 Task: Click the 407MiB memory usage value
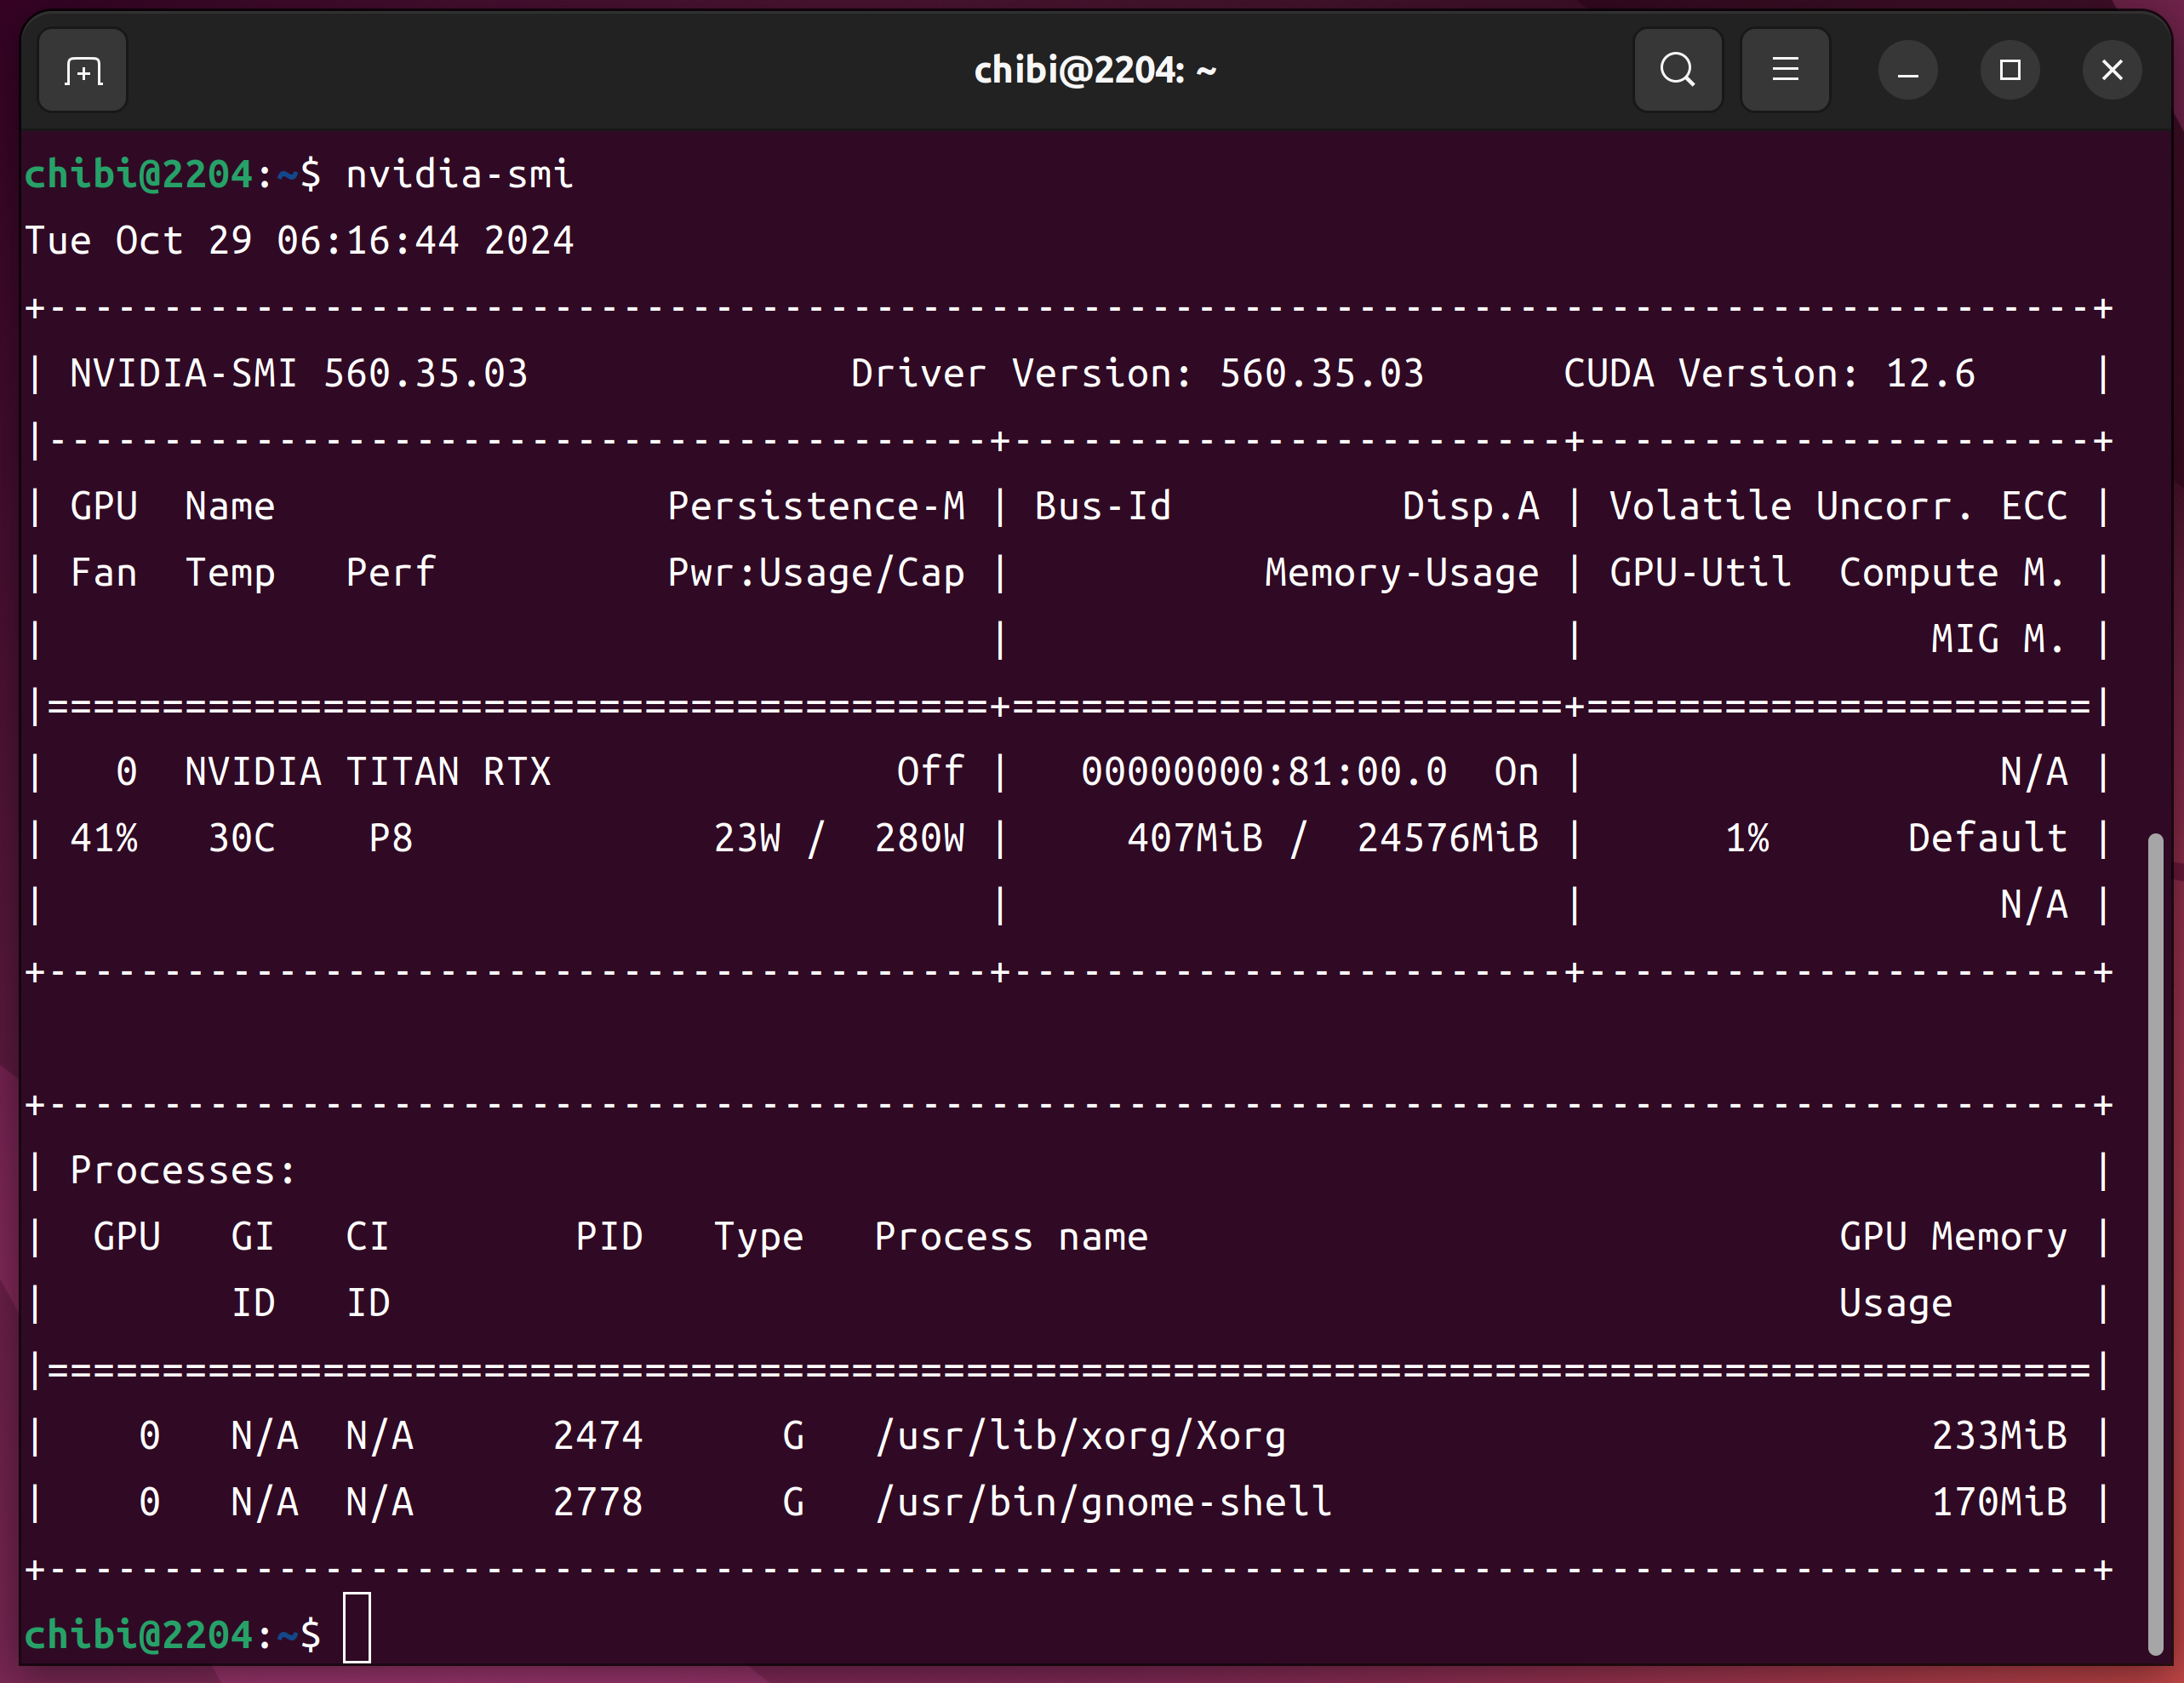1195,838
